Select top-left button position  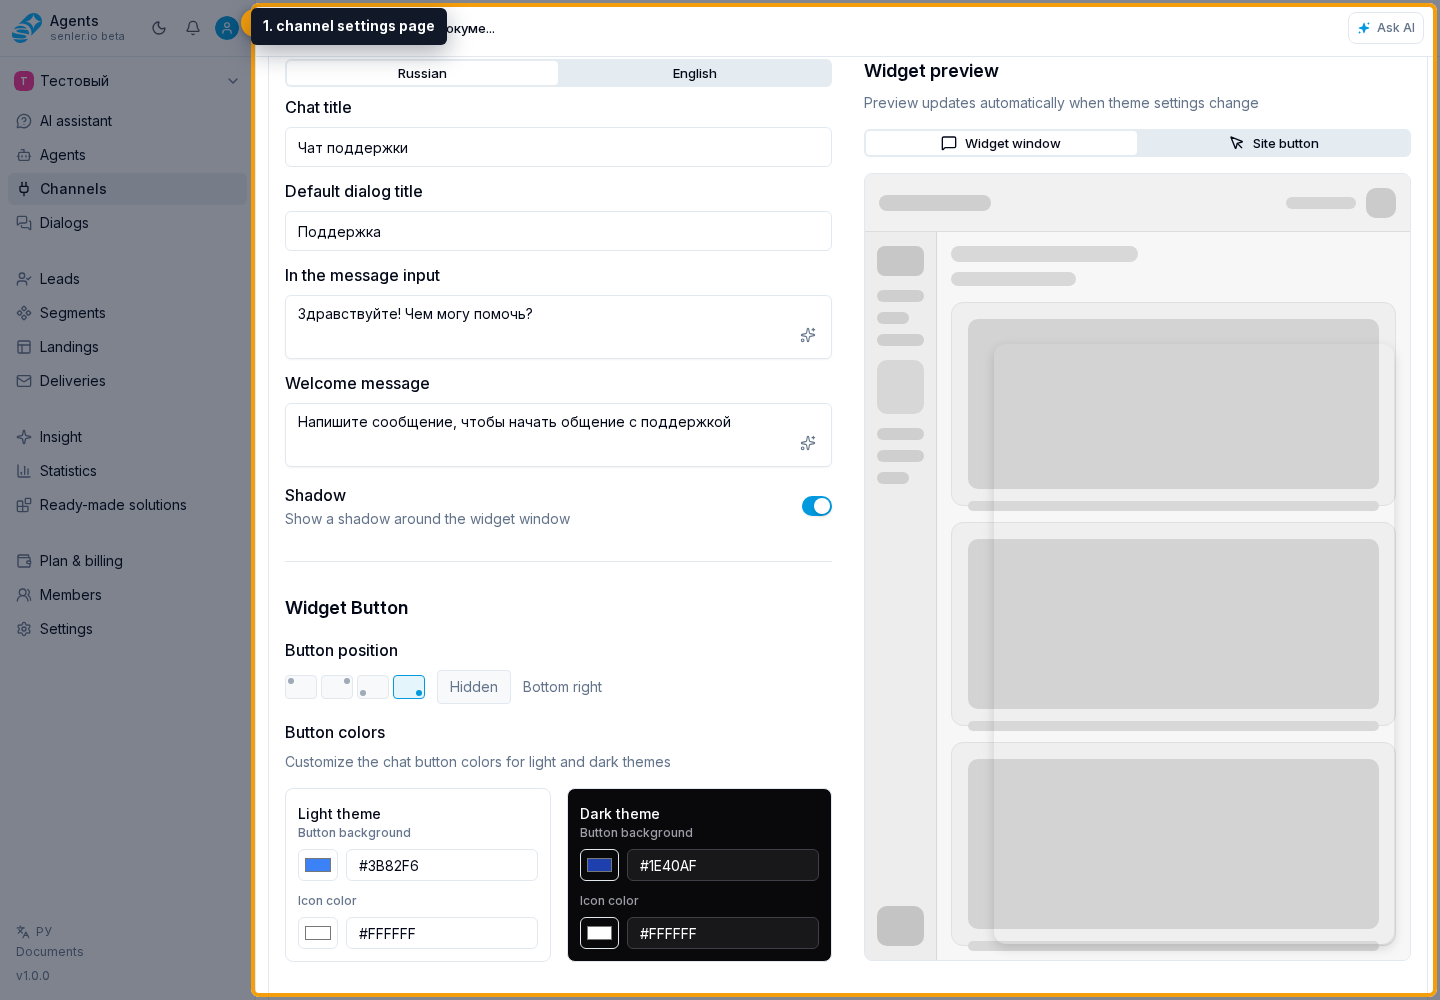click(x=301, y=687)
